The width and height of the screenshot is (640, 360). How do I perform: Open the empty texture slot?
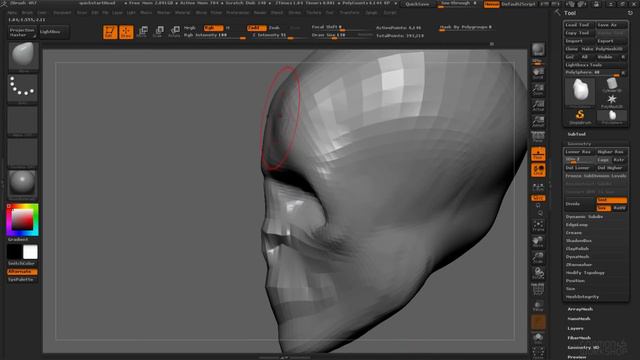(x=22, y=153)
